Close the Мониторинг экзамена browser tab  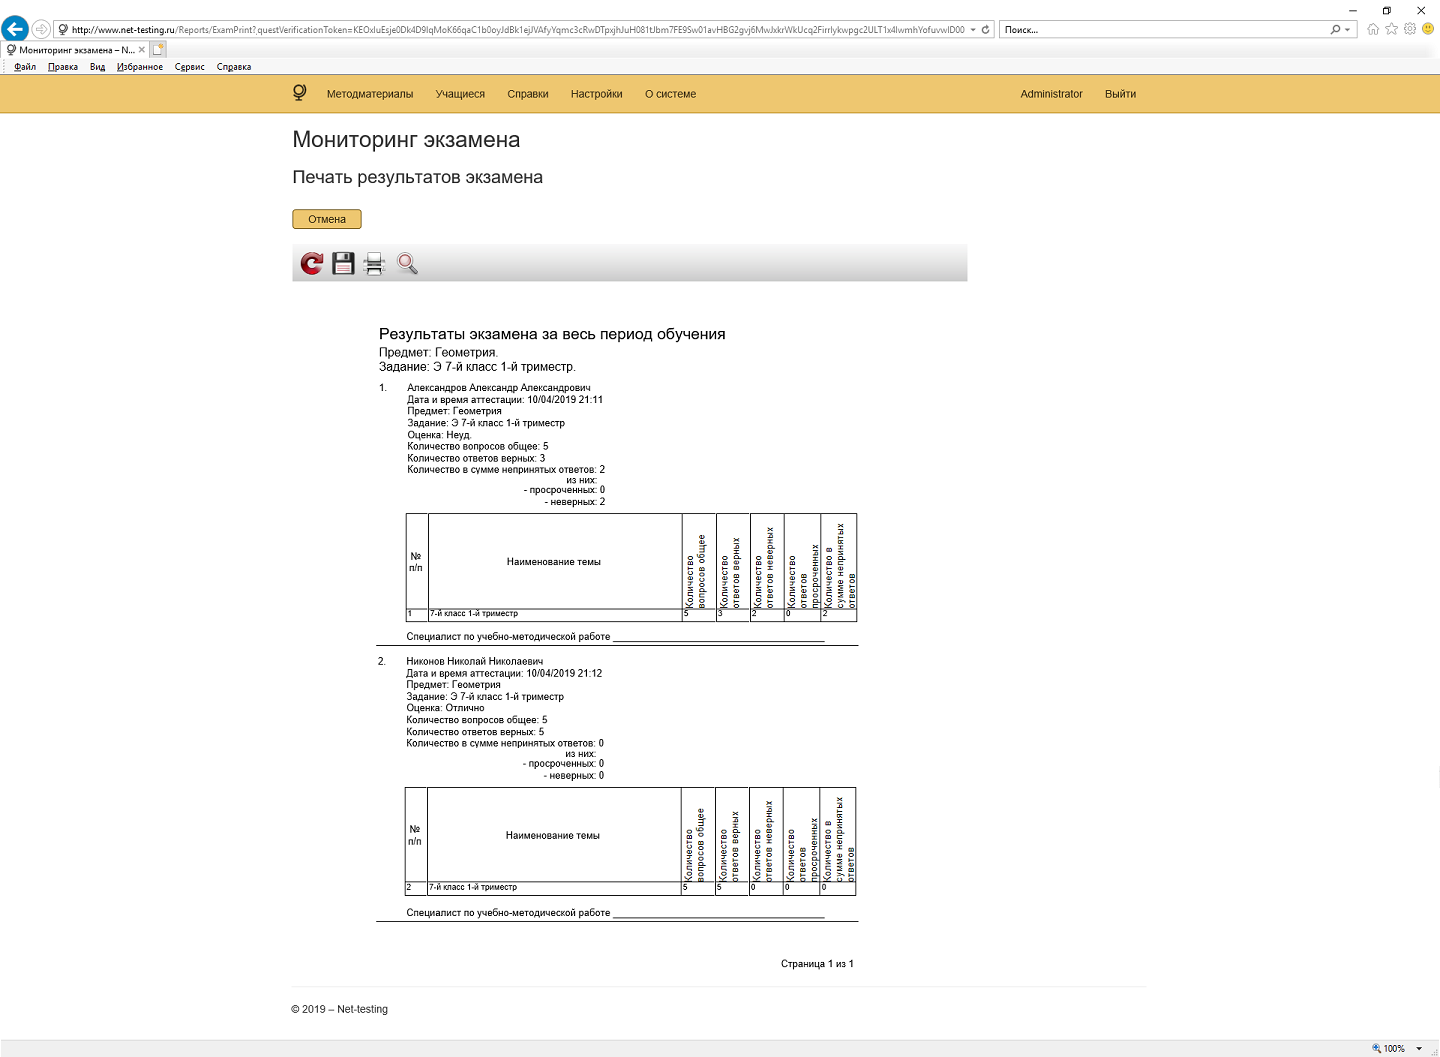[142, 49]
